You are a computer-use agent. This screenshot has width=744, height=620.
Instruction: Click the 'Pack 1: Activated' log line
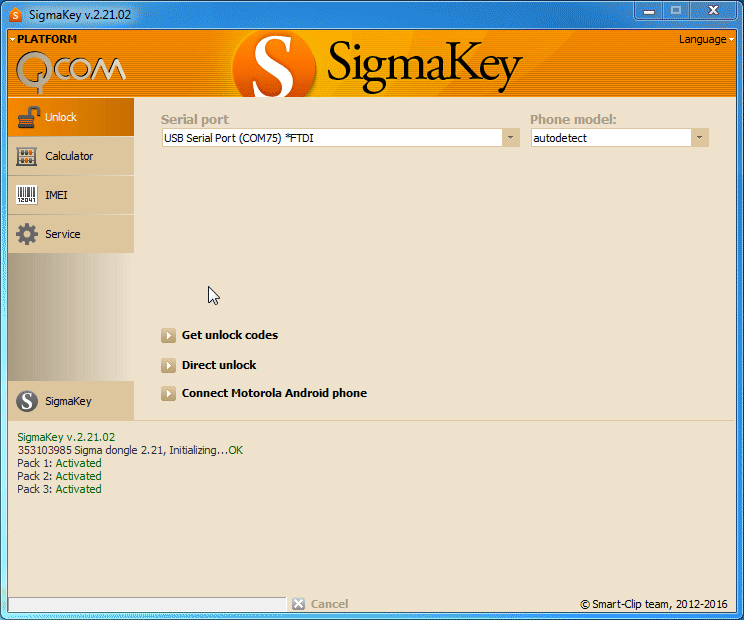point(59,463)
